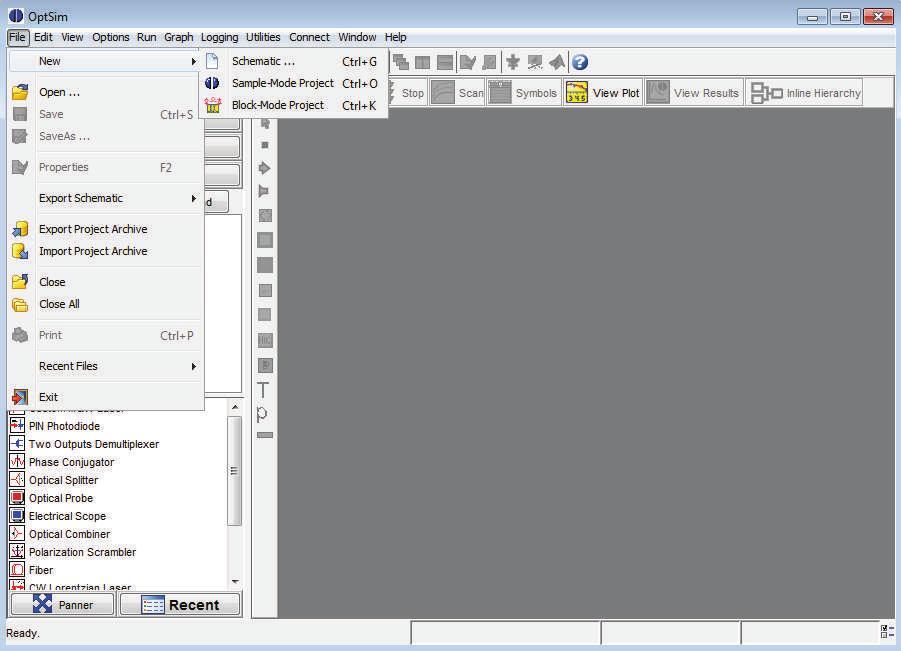The image size is (901, 651).
Task: Expand the Export Schematic submenu
Action: point(106,198)
